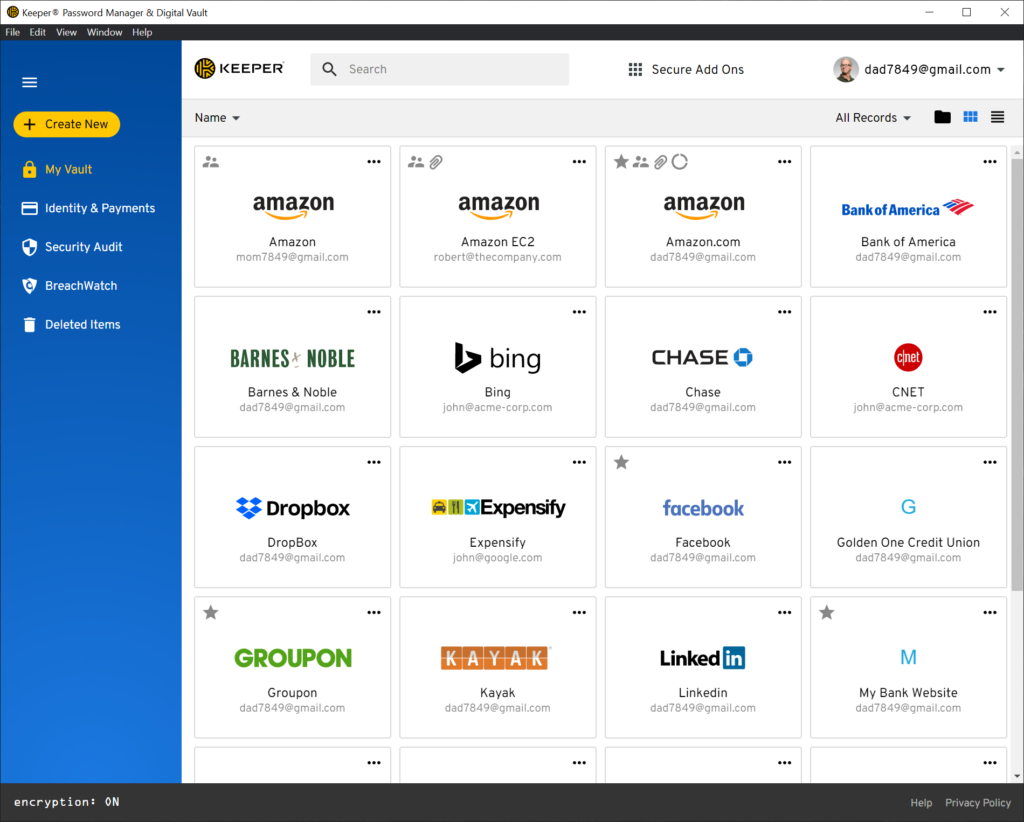Toggle favorite star on Amazon.com record
The height and width of the screenshot is (822, 1024).
[x=621, y=162]
